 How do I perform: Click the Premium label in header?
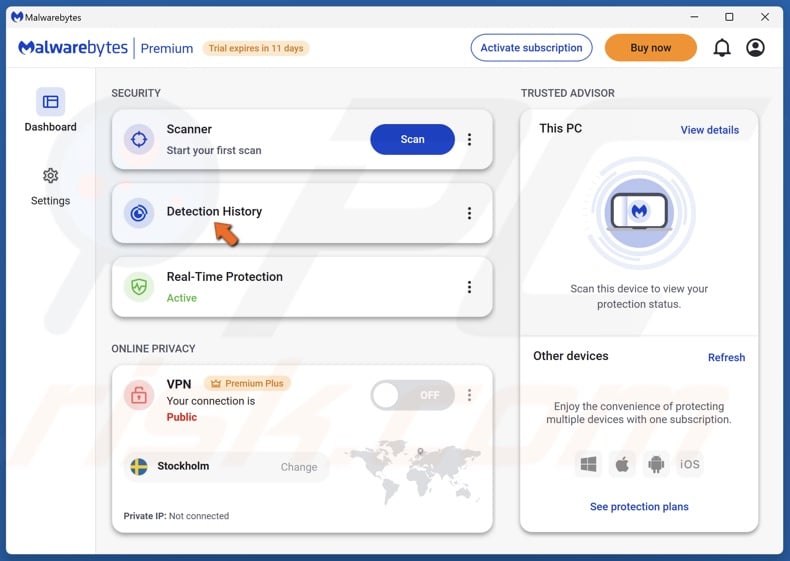click(x=167, y=48)
